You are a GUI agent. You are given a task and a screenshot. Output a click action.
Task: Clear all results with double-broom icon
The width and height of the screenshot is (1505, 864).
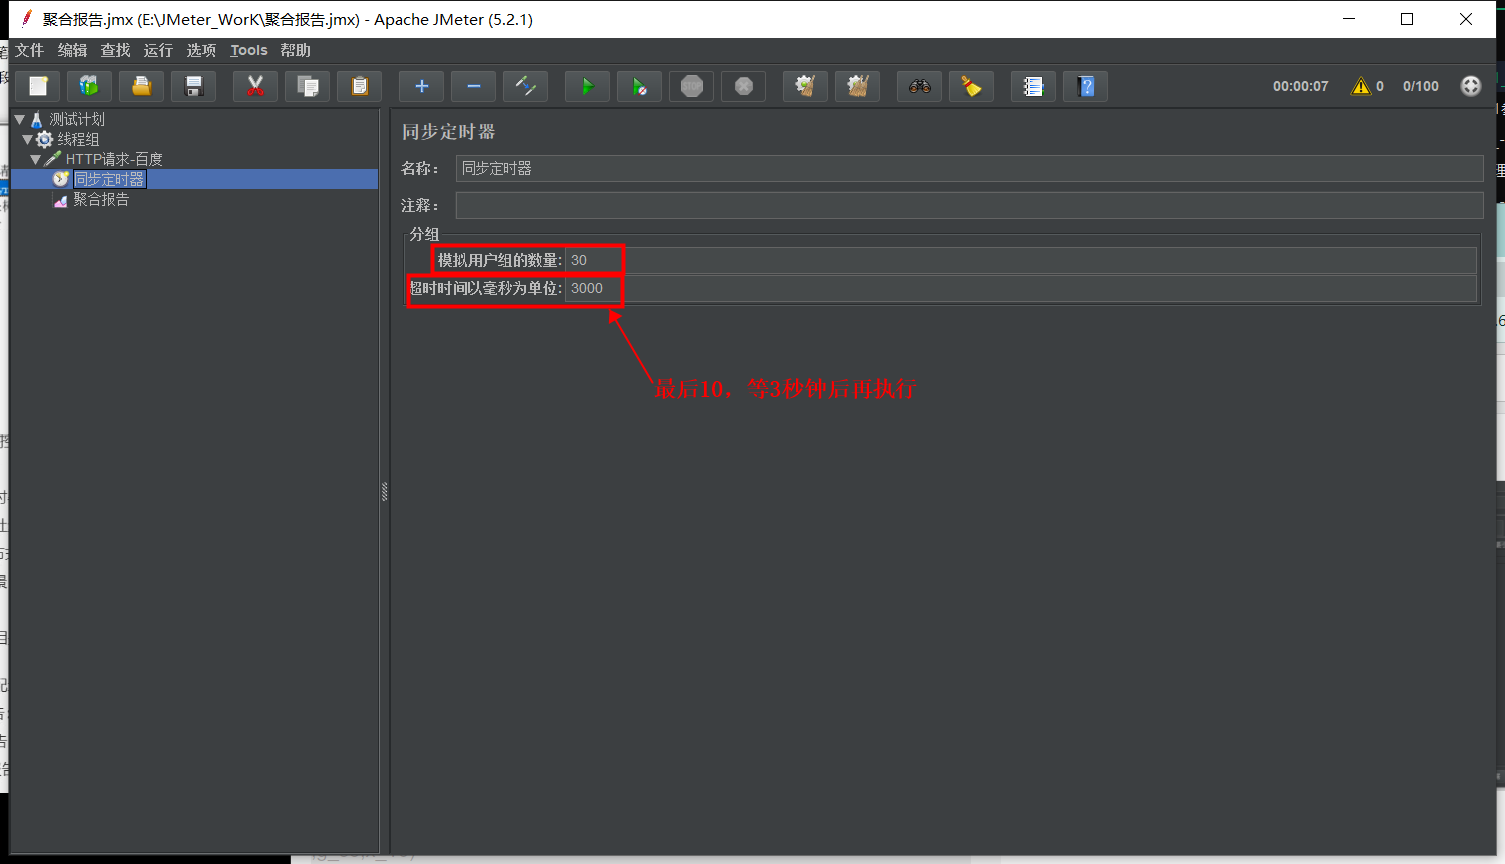(x=858, y=86)
